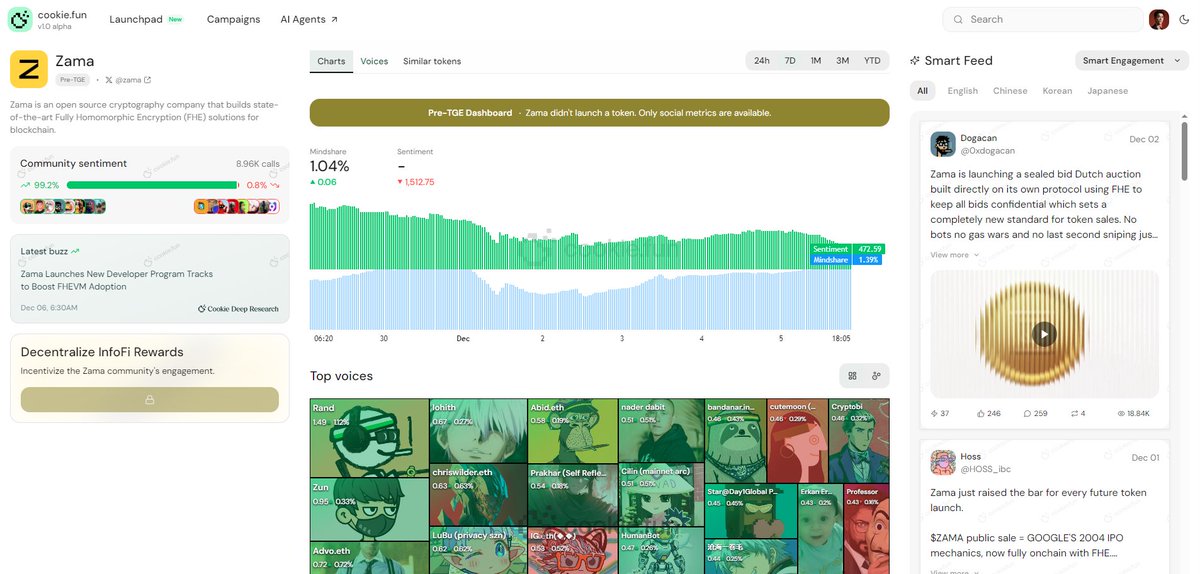Click the cookie.fun logo icon
Screen dimensions: 1200x574
click(20, 19)
